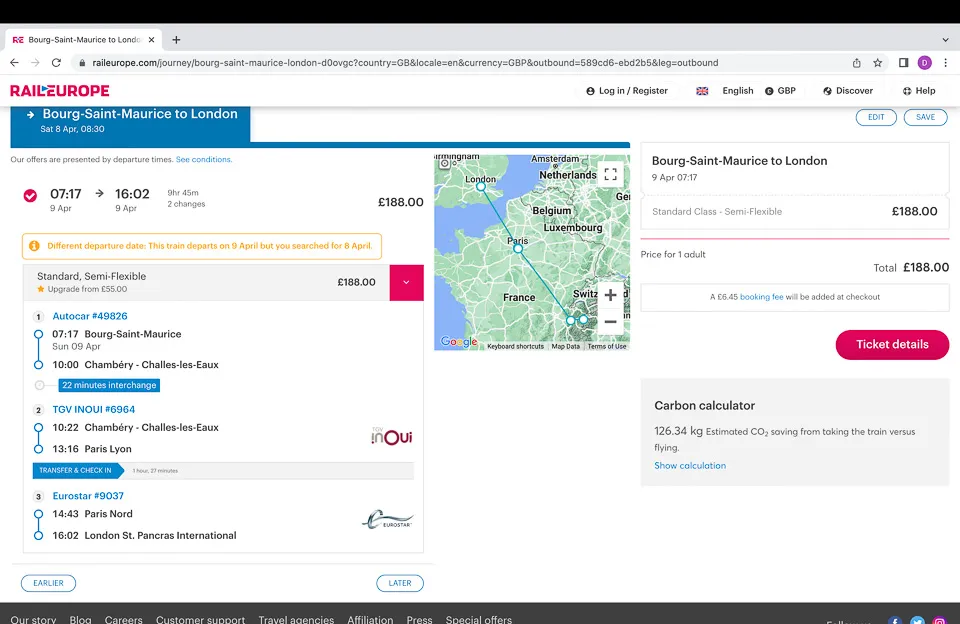
Task: Open Chrome three-dot menu
Action: point(945,62)
